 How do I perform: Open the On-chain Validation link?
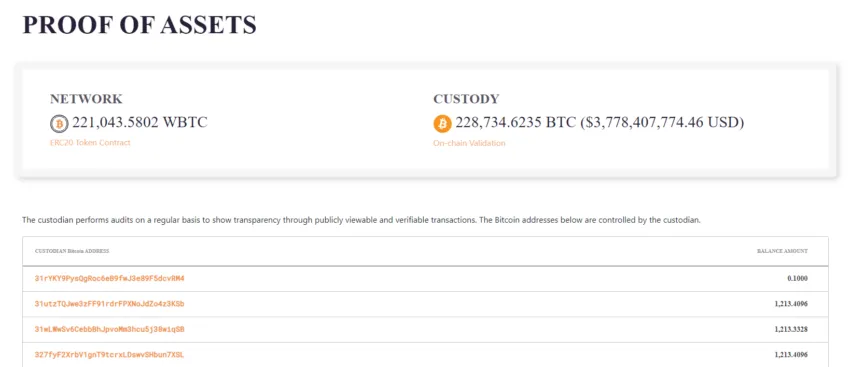coord(469,143)
